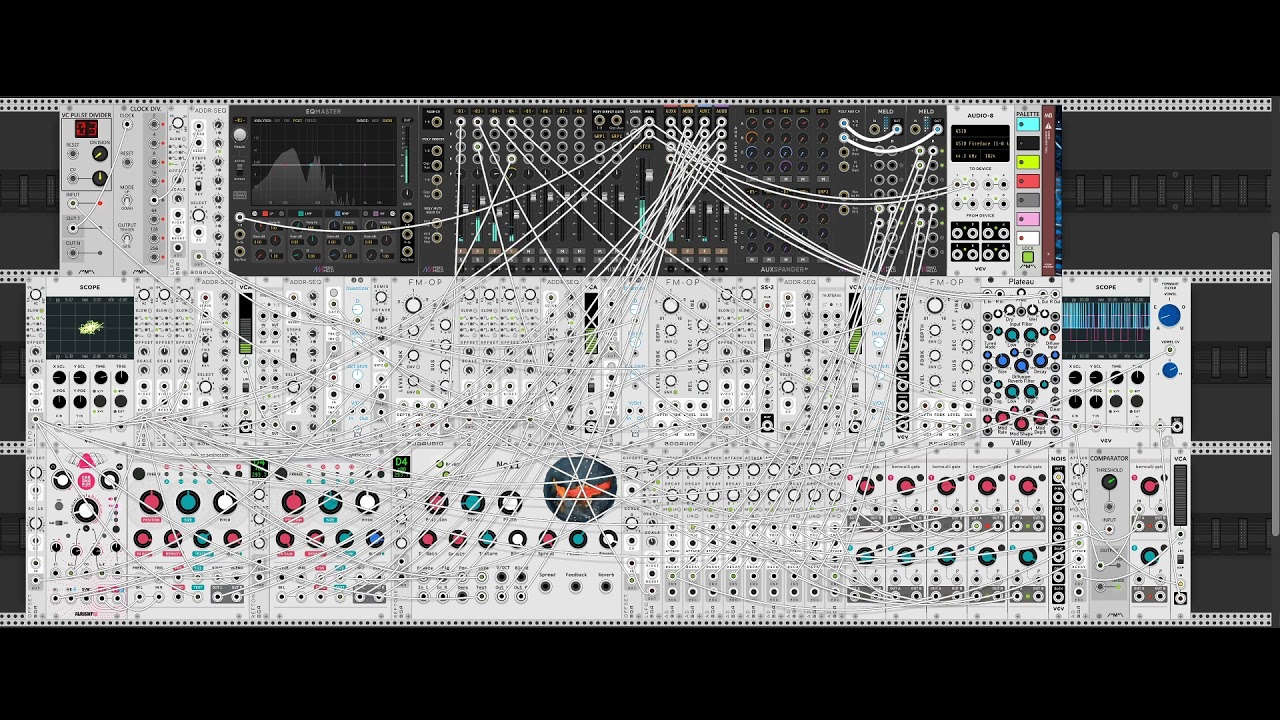Adjust the CV knob on VC Pulse Divider
Viewport: 1280px width, 720px height.
click(100, 178)
